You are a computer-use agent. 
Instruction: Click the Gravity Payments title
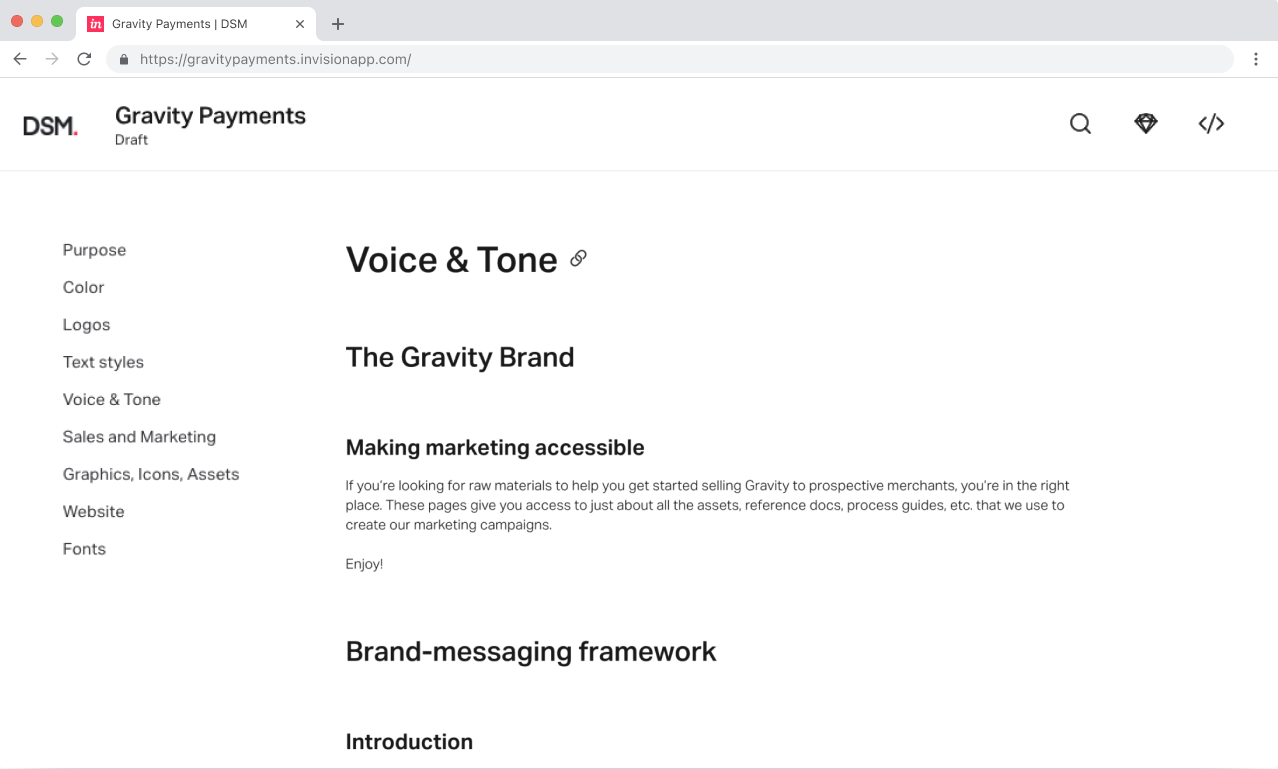coord(210,116)
